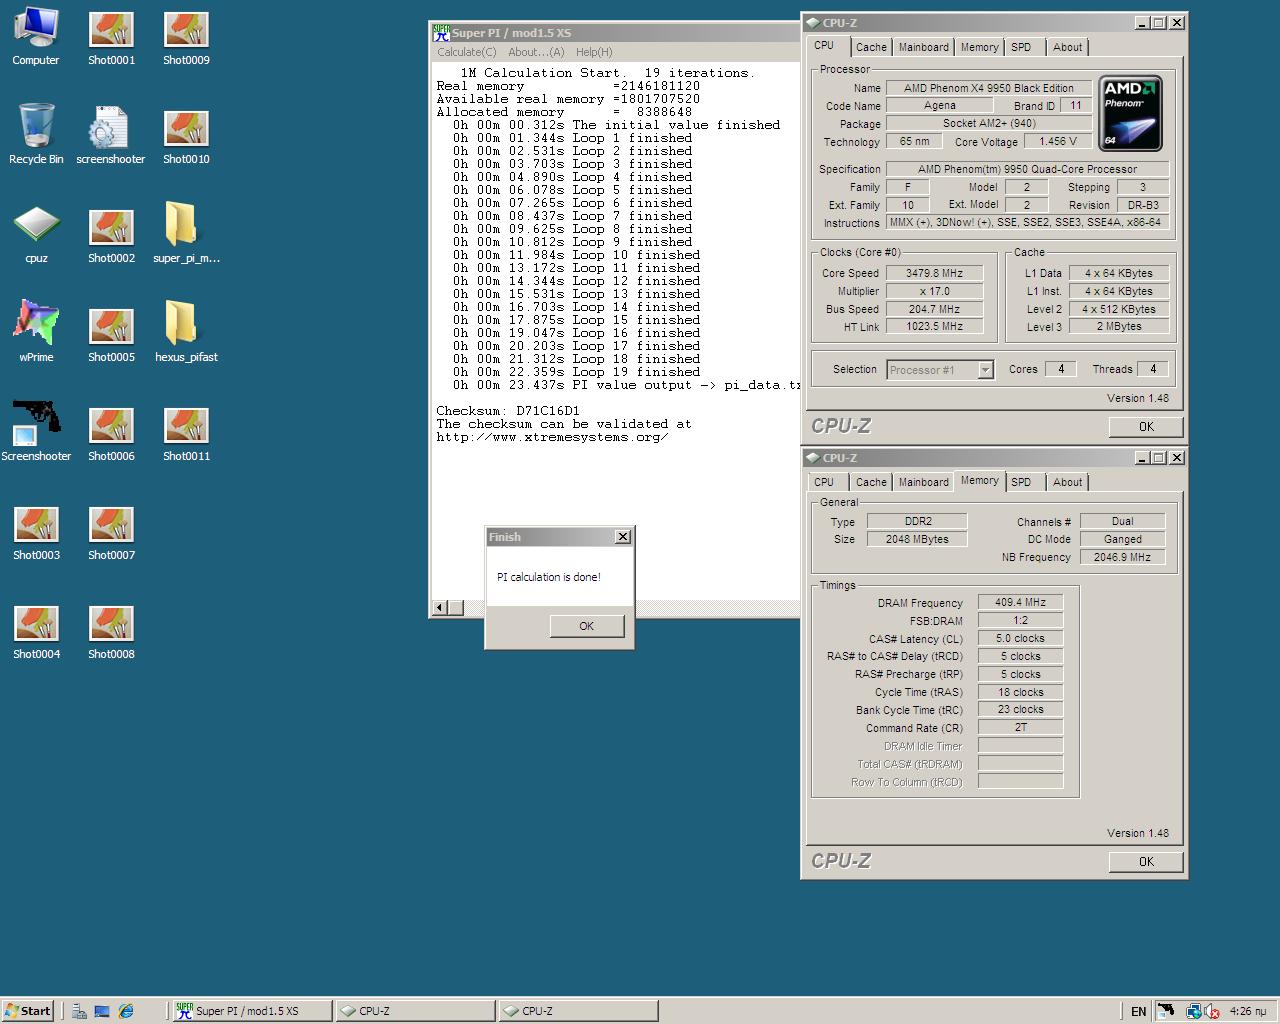Open Calculate(C) menu in Super PI
This screenshot has height=1024, width=1280.
tap(466, 52)
